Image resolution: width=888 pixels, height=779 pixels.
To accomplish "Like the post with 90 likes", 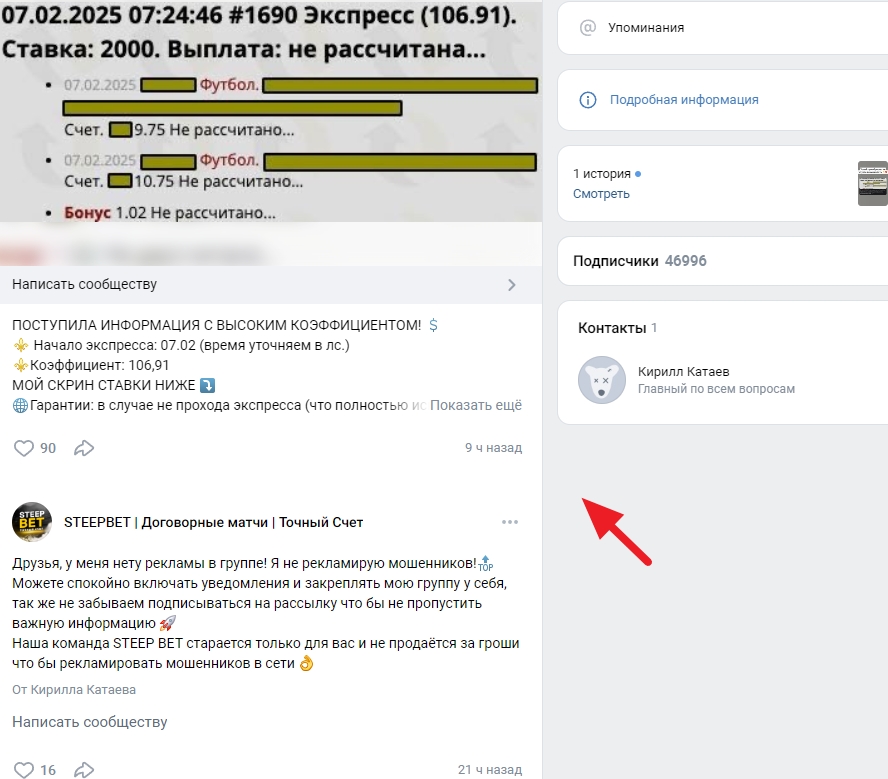I will [x=24, y=448].
